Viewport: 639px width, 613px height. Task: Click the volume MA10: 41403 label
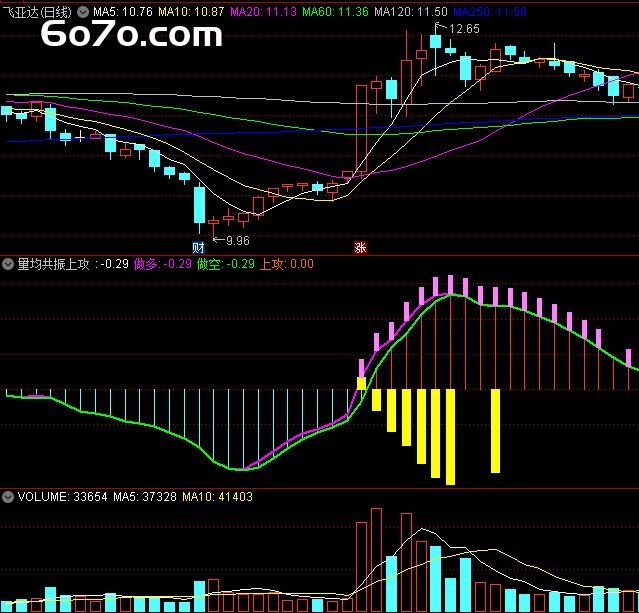point(217,497)
